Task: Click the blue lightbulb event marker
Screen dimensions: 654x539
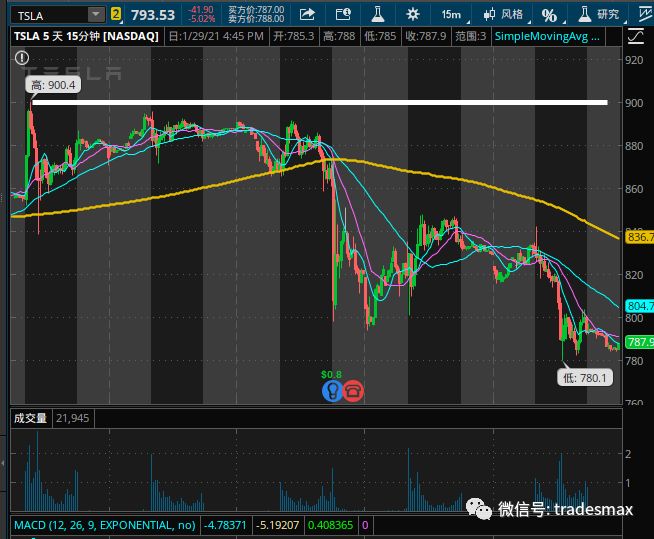Action: [332, 391]
